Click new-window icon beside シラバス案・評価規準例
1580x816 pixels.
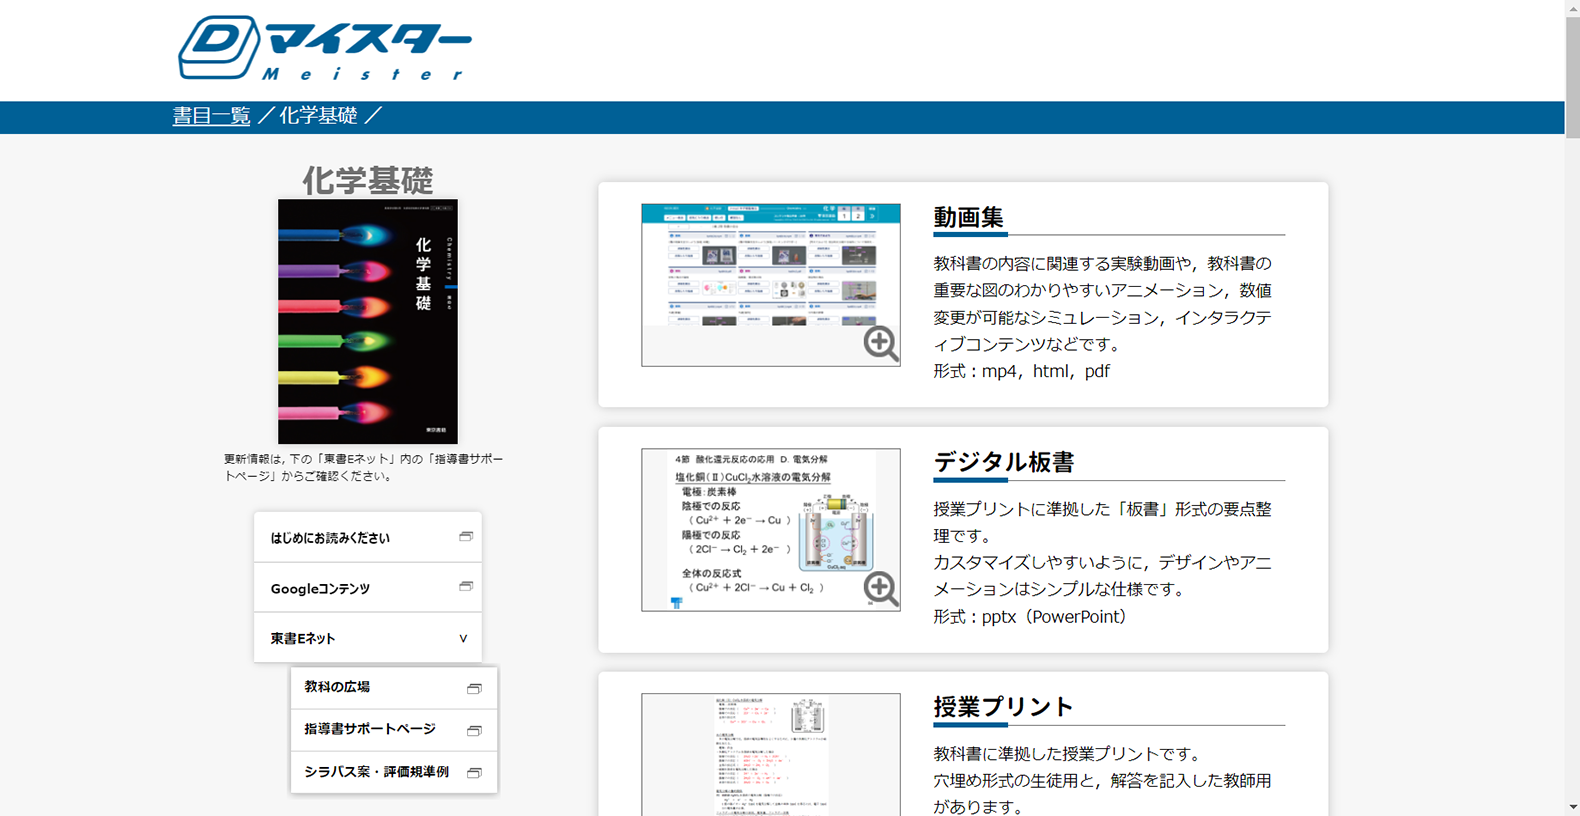click(x=474, y=773)
